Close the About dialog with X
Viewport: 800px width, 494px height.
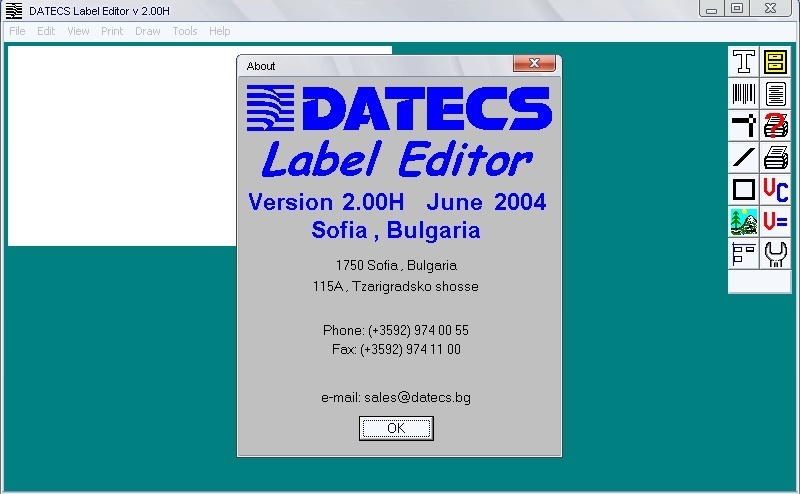[534, 63]
